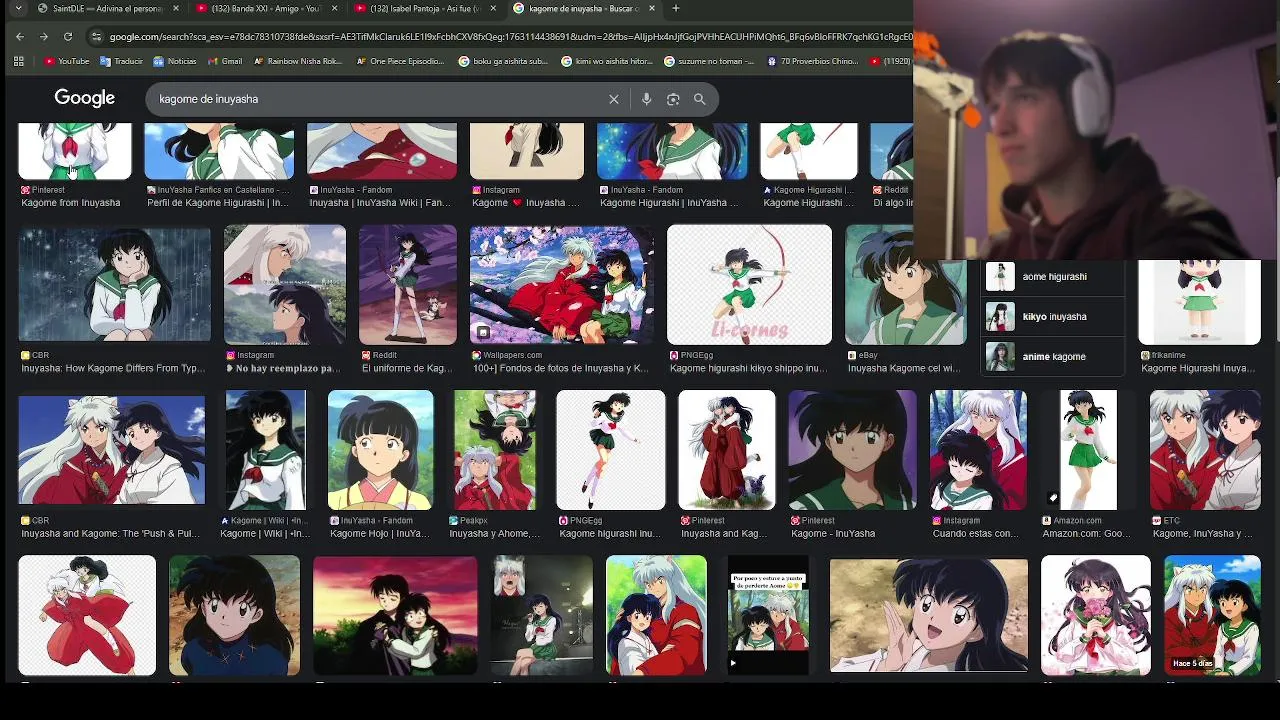The image size is (1280, 720).
Task: Close the Banda XXI - Amigo tab
Action: pyautogui.click(x=335, y=8)
